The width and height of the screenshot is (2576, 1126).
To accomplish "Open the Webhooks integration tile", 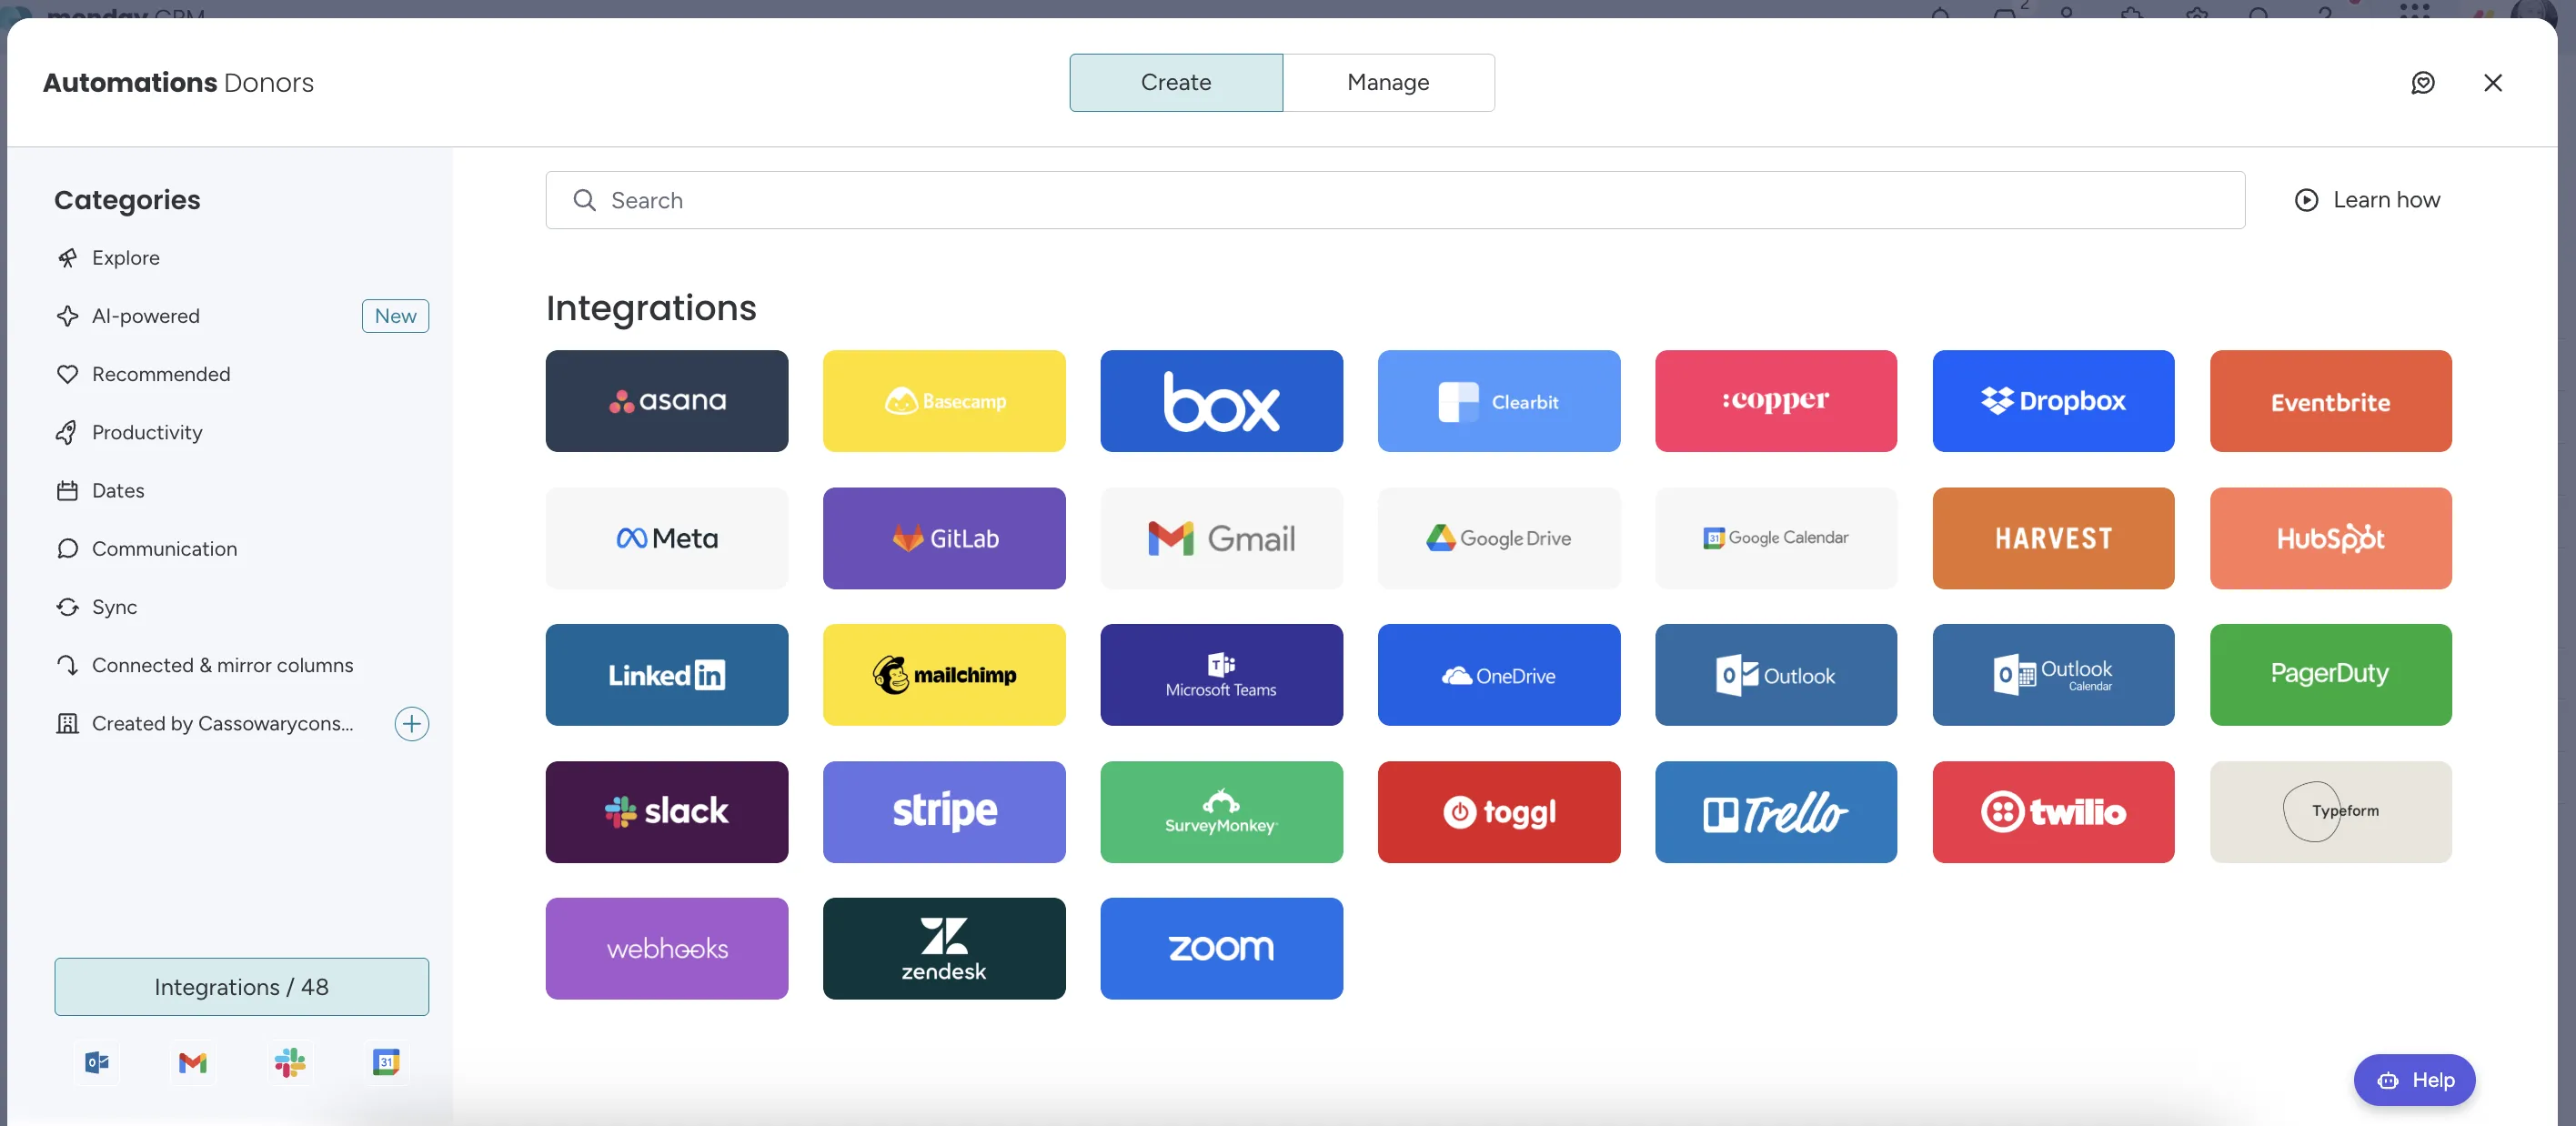I will tap(666, 948).
